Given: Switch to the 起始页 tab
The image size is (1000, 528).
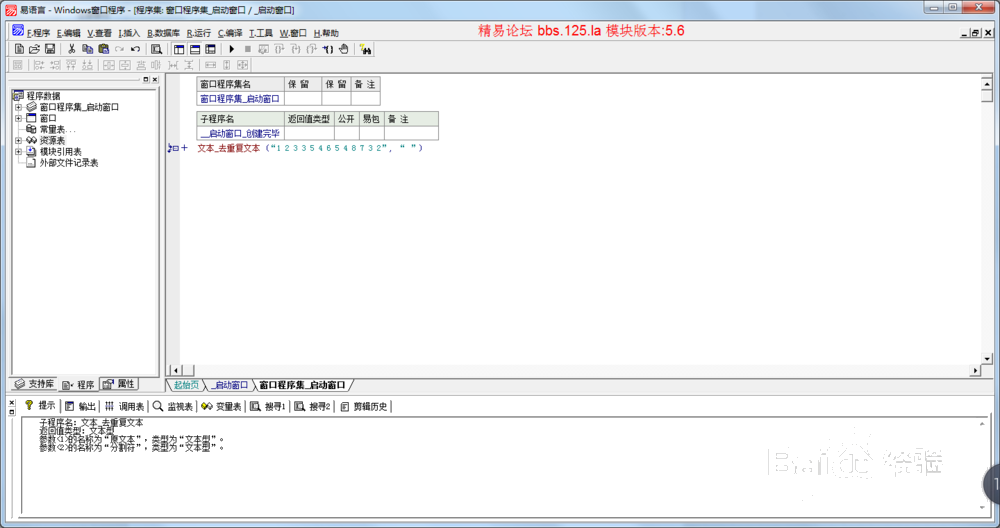Looking at the screenshot, I should click(x=185, y=385).
